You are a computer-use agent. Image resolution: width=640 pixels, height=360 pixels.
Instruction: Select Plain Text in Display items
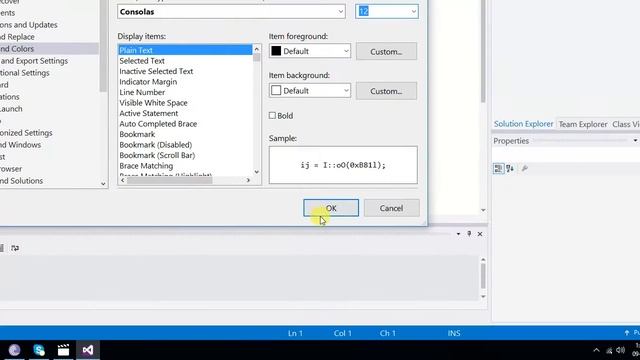point(185,50)
